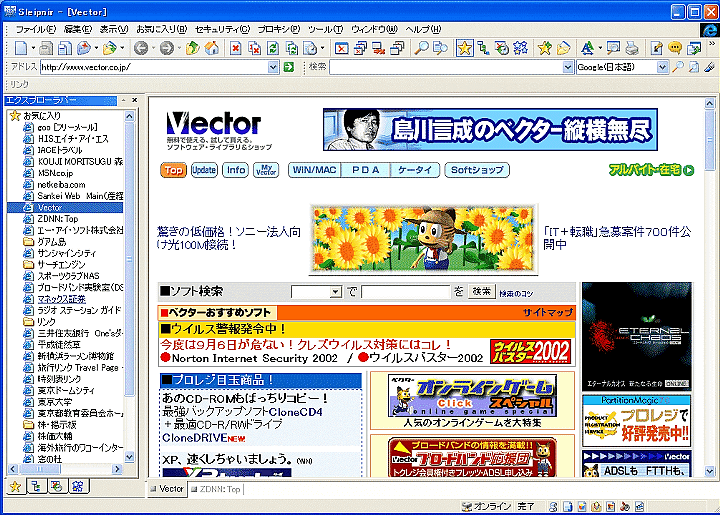
Task: Click in the ソフト検索 keyword text field
Action: point(405,292)
